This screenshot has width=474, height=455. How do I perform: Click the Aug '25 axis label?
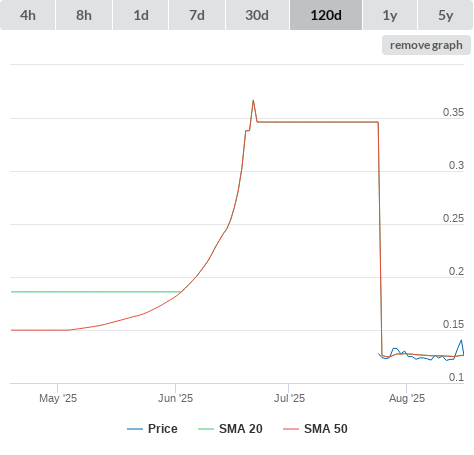[x=407, y=398]
